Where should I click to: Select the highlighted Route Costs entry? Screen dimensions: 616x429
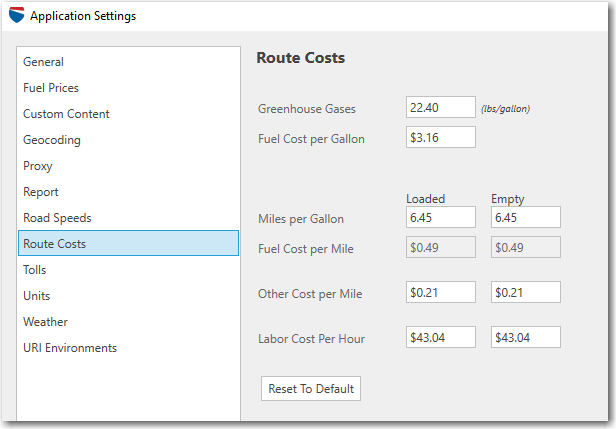(x=128, y=244)
